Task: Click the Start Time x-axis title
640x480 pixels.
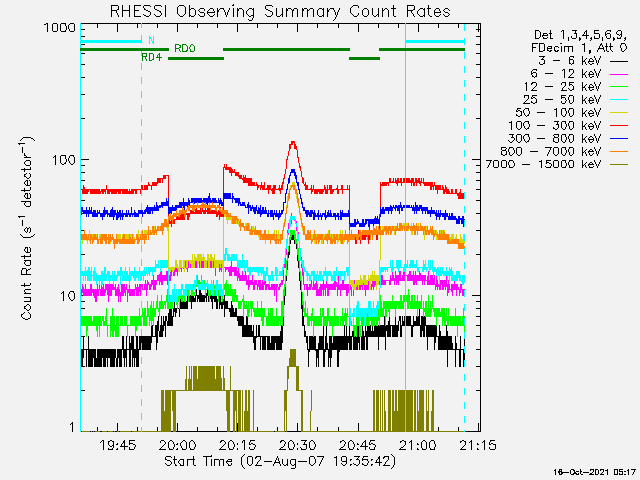Action: pyautogui.click(x=280, y=461)
